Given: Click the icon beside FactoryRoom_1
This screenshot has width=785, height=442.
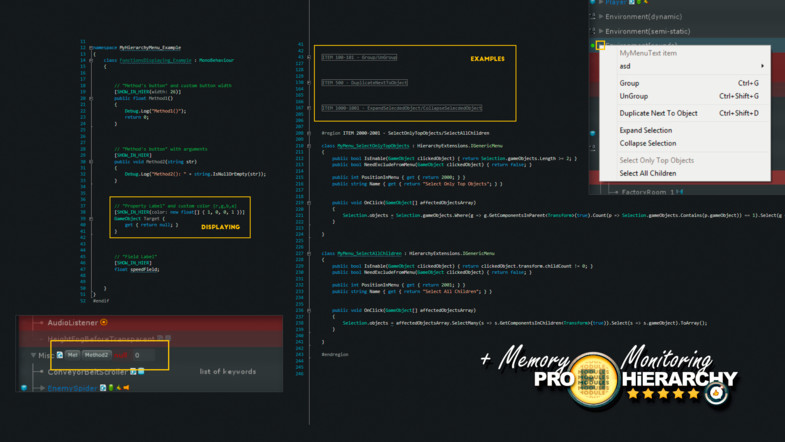Looking at the screenshot, I should (x=680, y=192).
